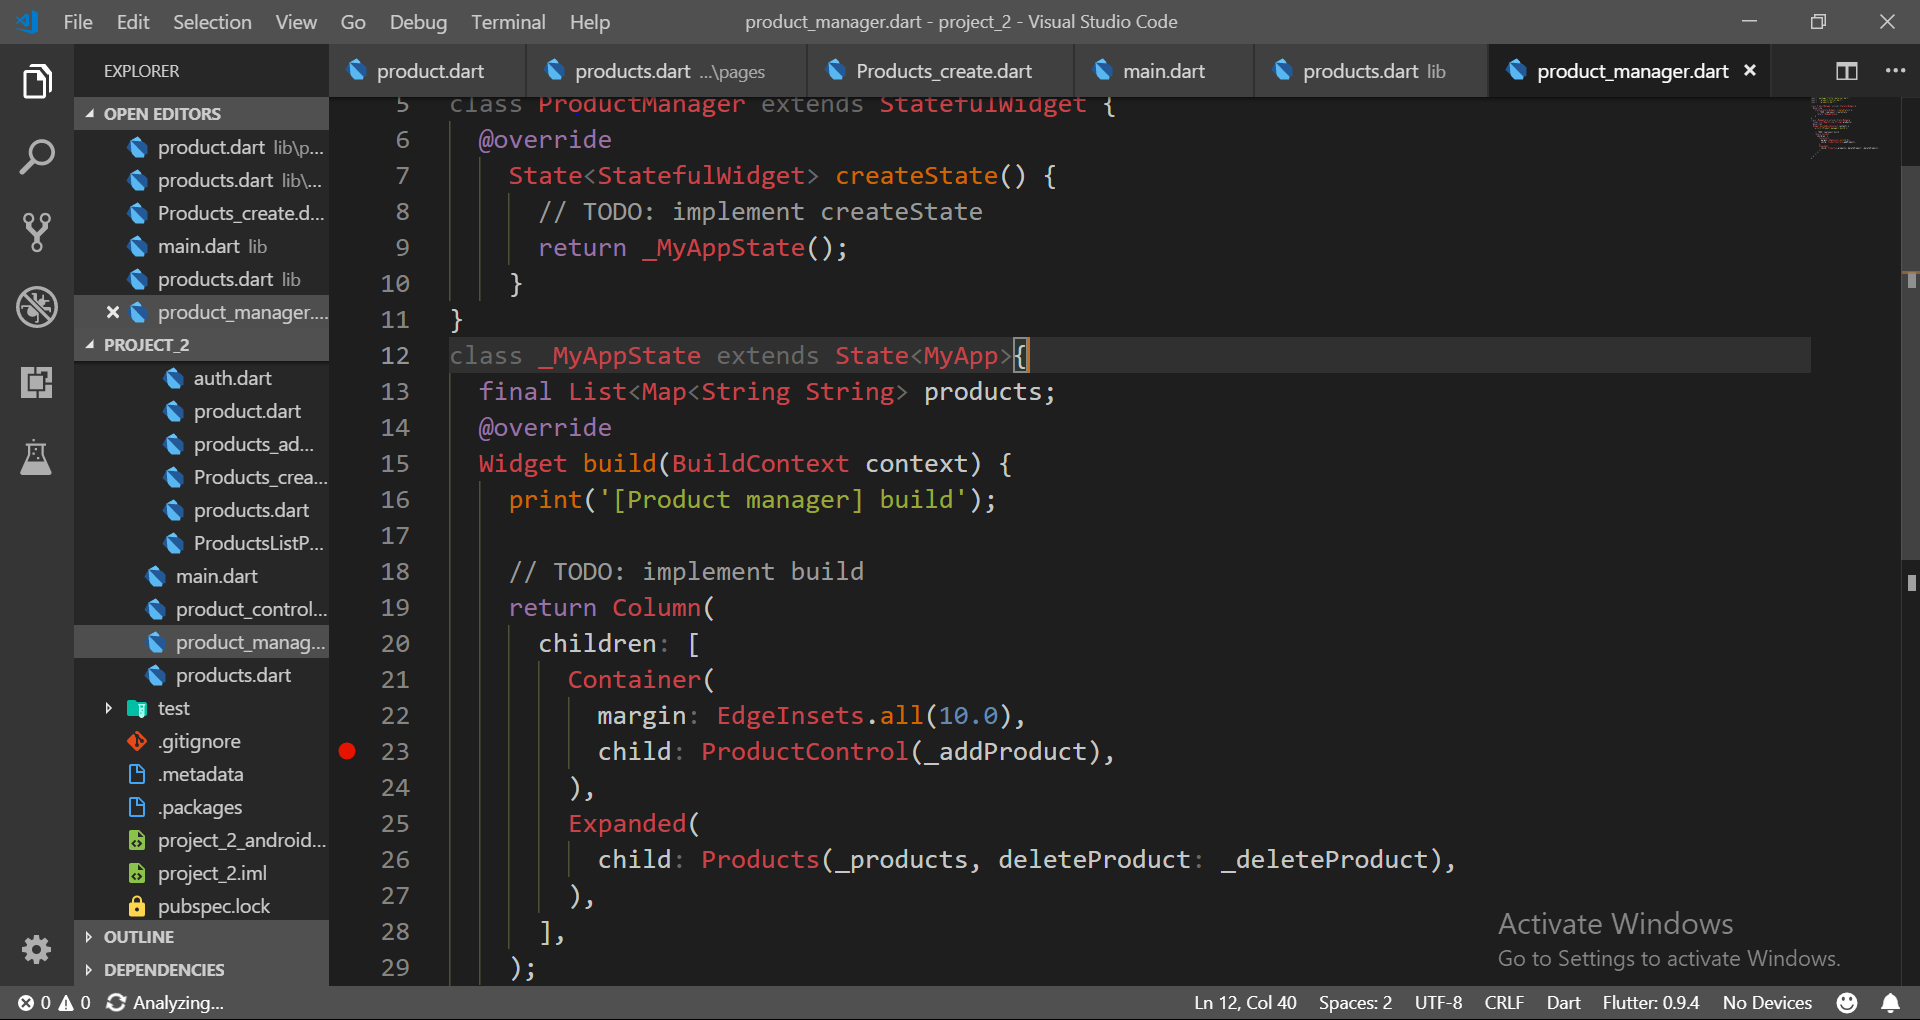Click line number 17 in gutter

395,535
